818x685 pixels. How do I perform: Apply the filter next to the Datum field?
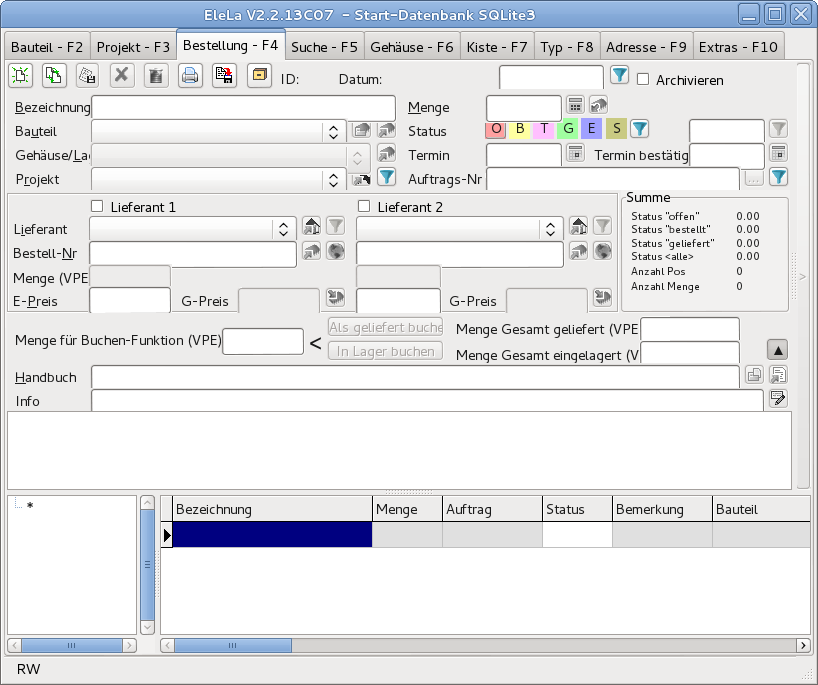pos(619,76)
